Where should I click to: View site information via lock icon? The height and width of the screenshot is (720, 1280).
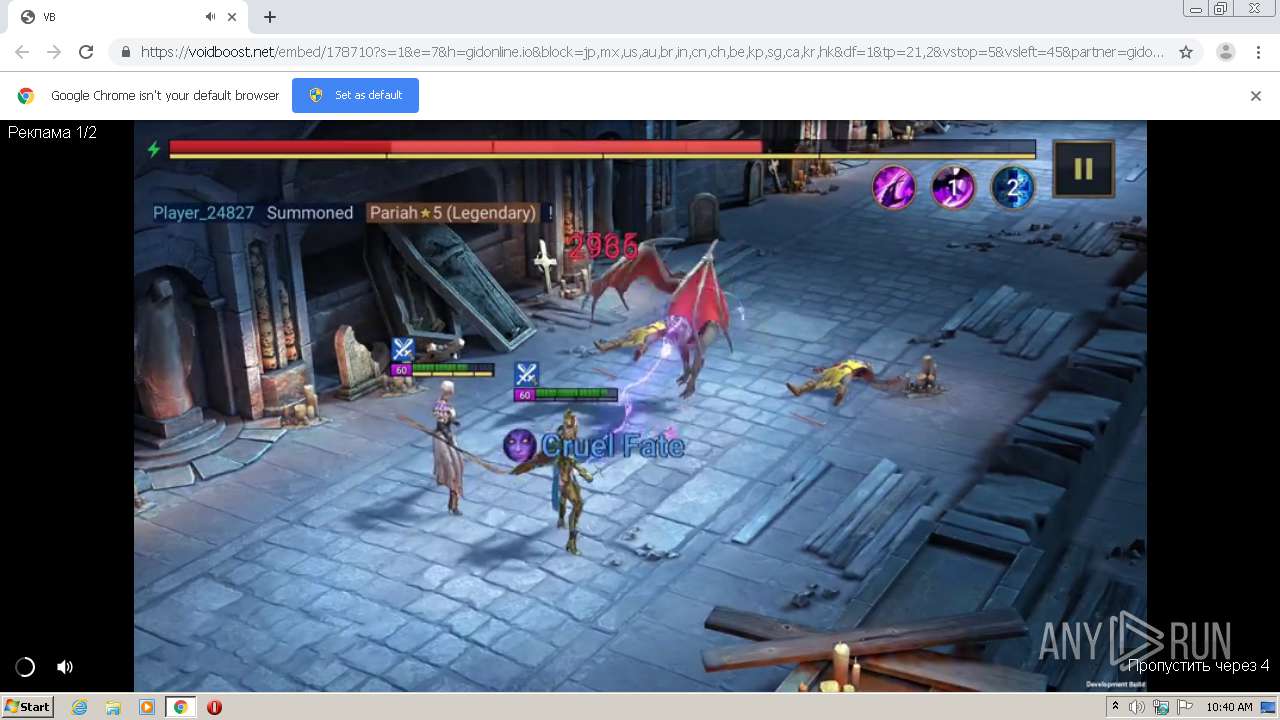[125, 52]
